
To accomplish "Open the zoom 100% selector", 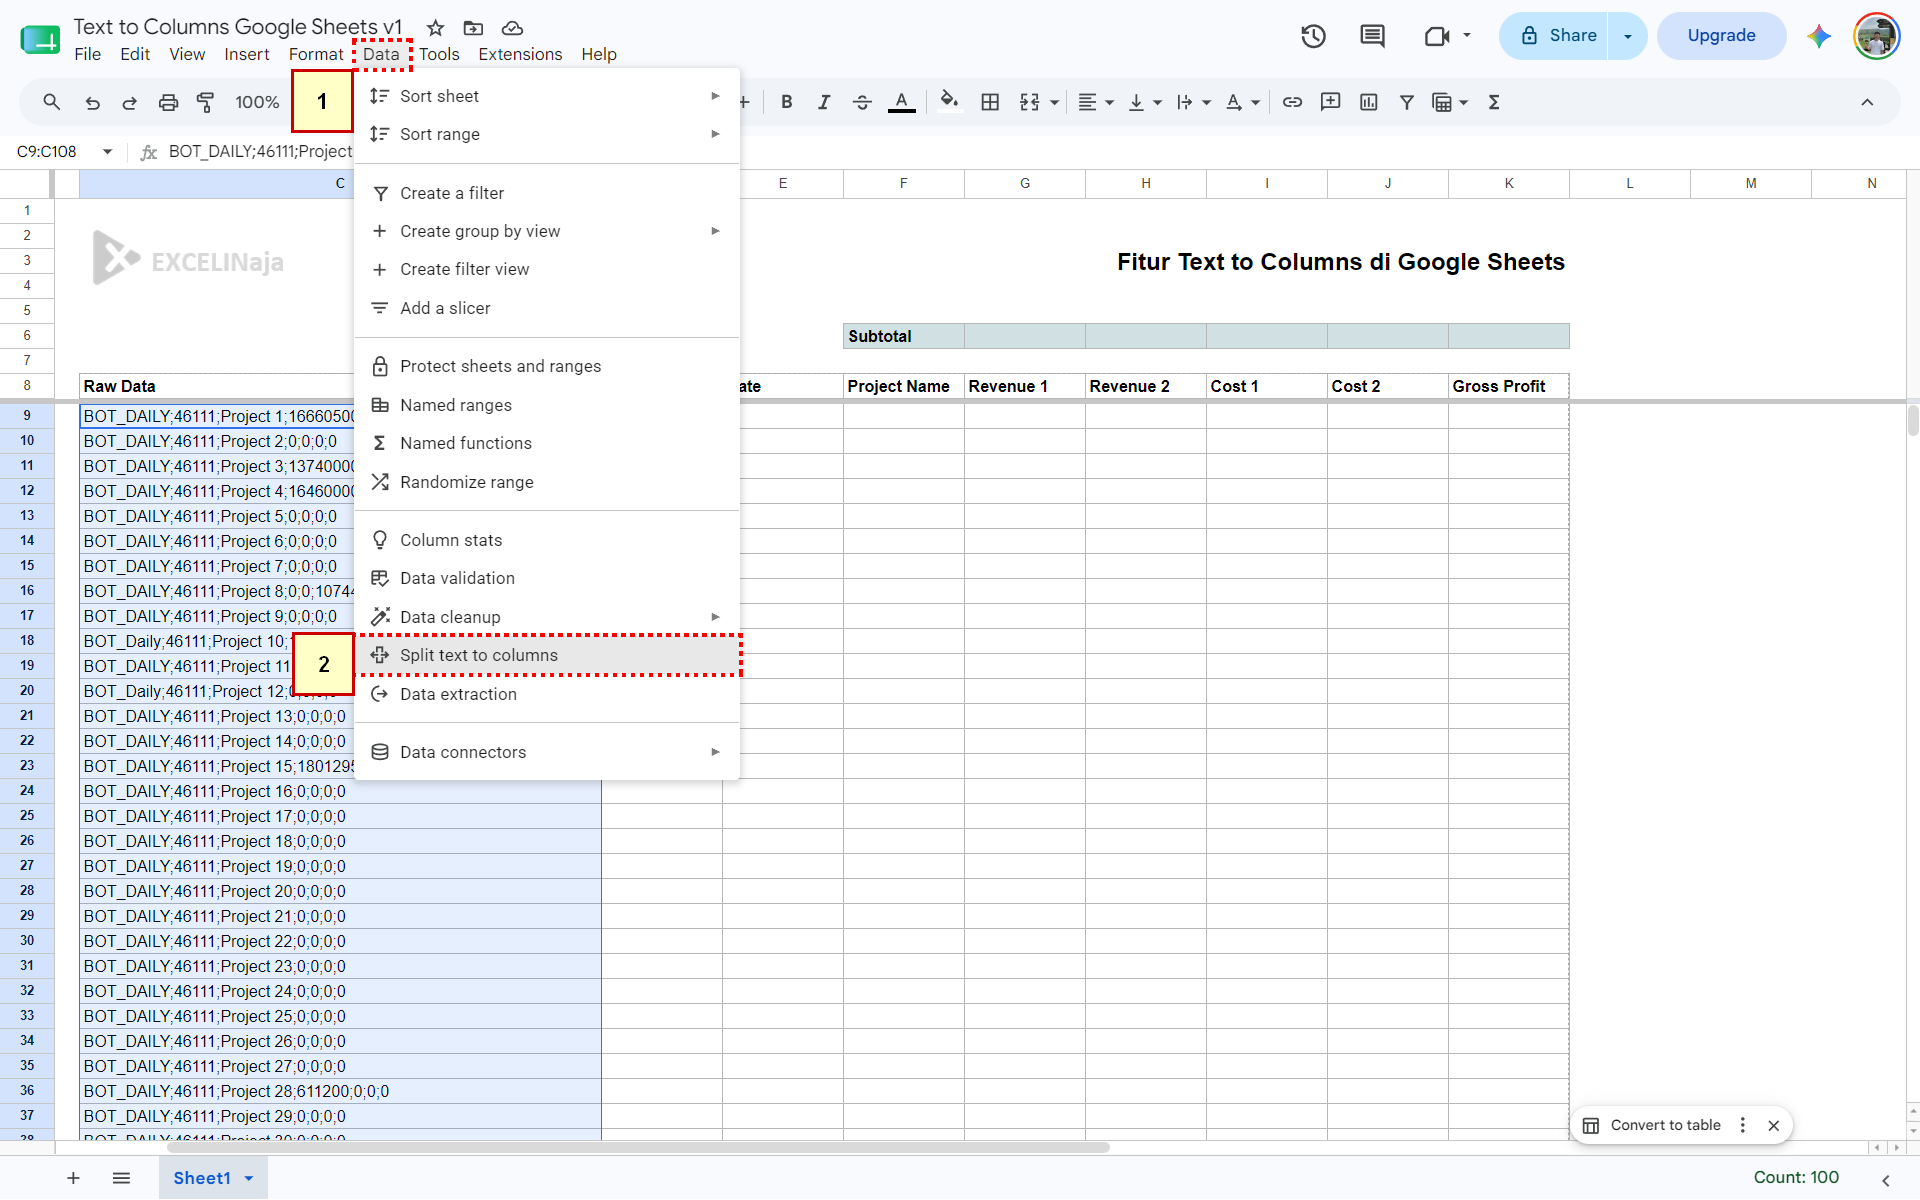I will tap(257, 102).
